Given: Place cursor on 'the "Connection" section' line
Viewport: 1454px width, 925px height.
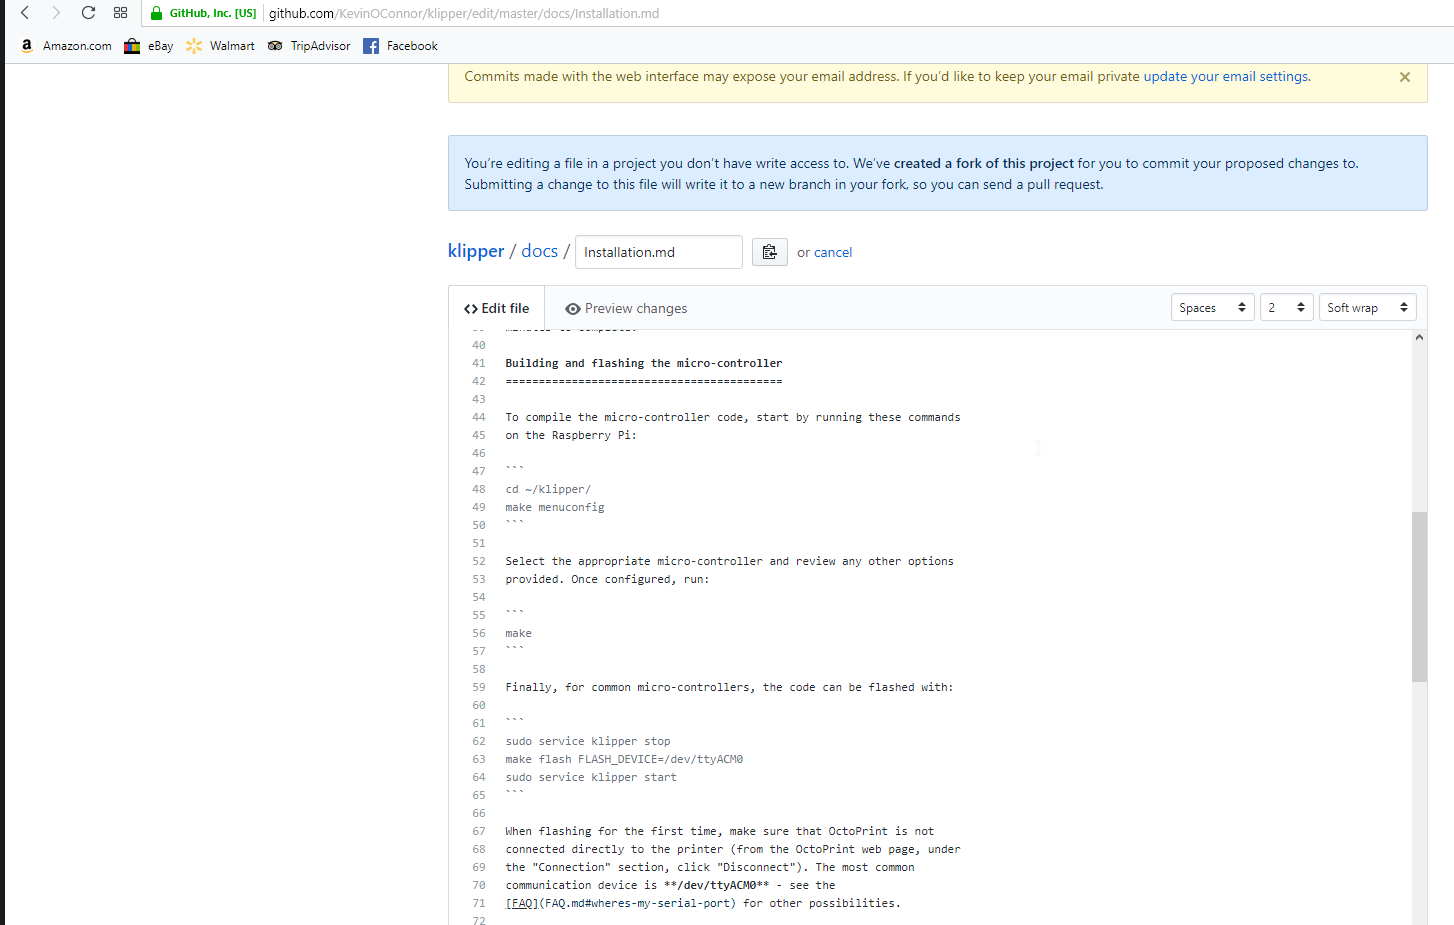Looking at the screenshot, I should (x=710, y=867).
